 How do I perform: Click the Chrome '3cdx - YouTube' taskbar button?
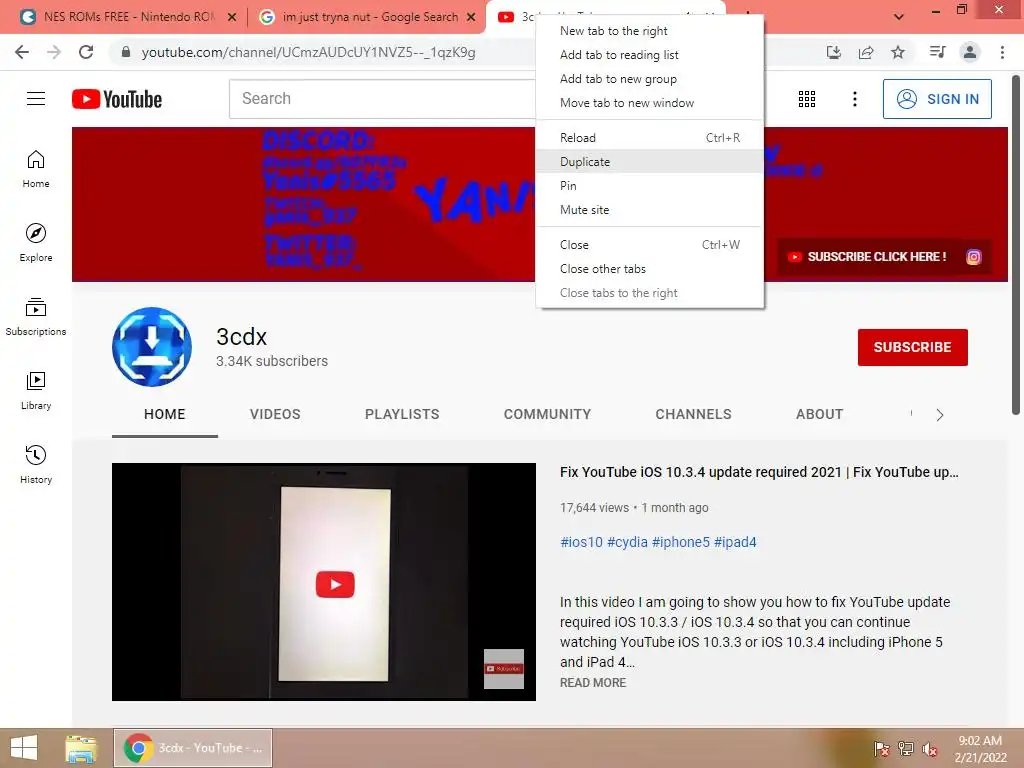pos(193,748)
